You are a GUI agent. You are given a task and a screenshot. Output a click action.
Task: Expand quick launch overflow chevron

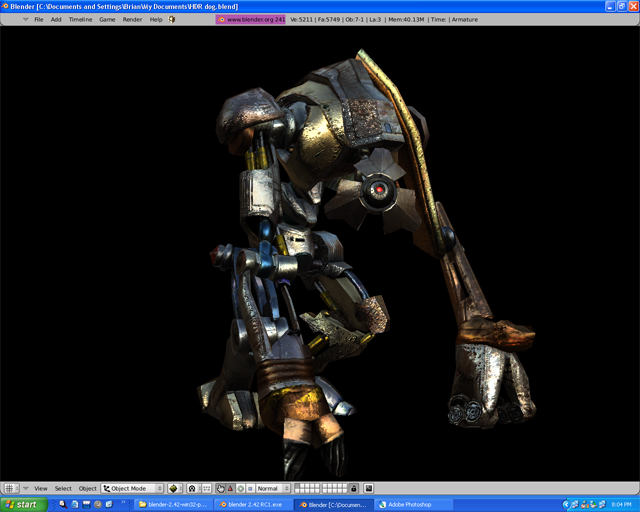pos(123,502)
